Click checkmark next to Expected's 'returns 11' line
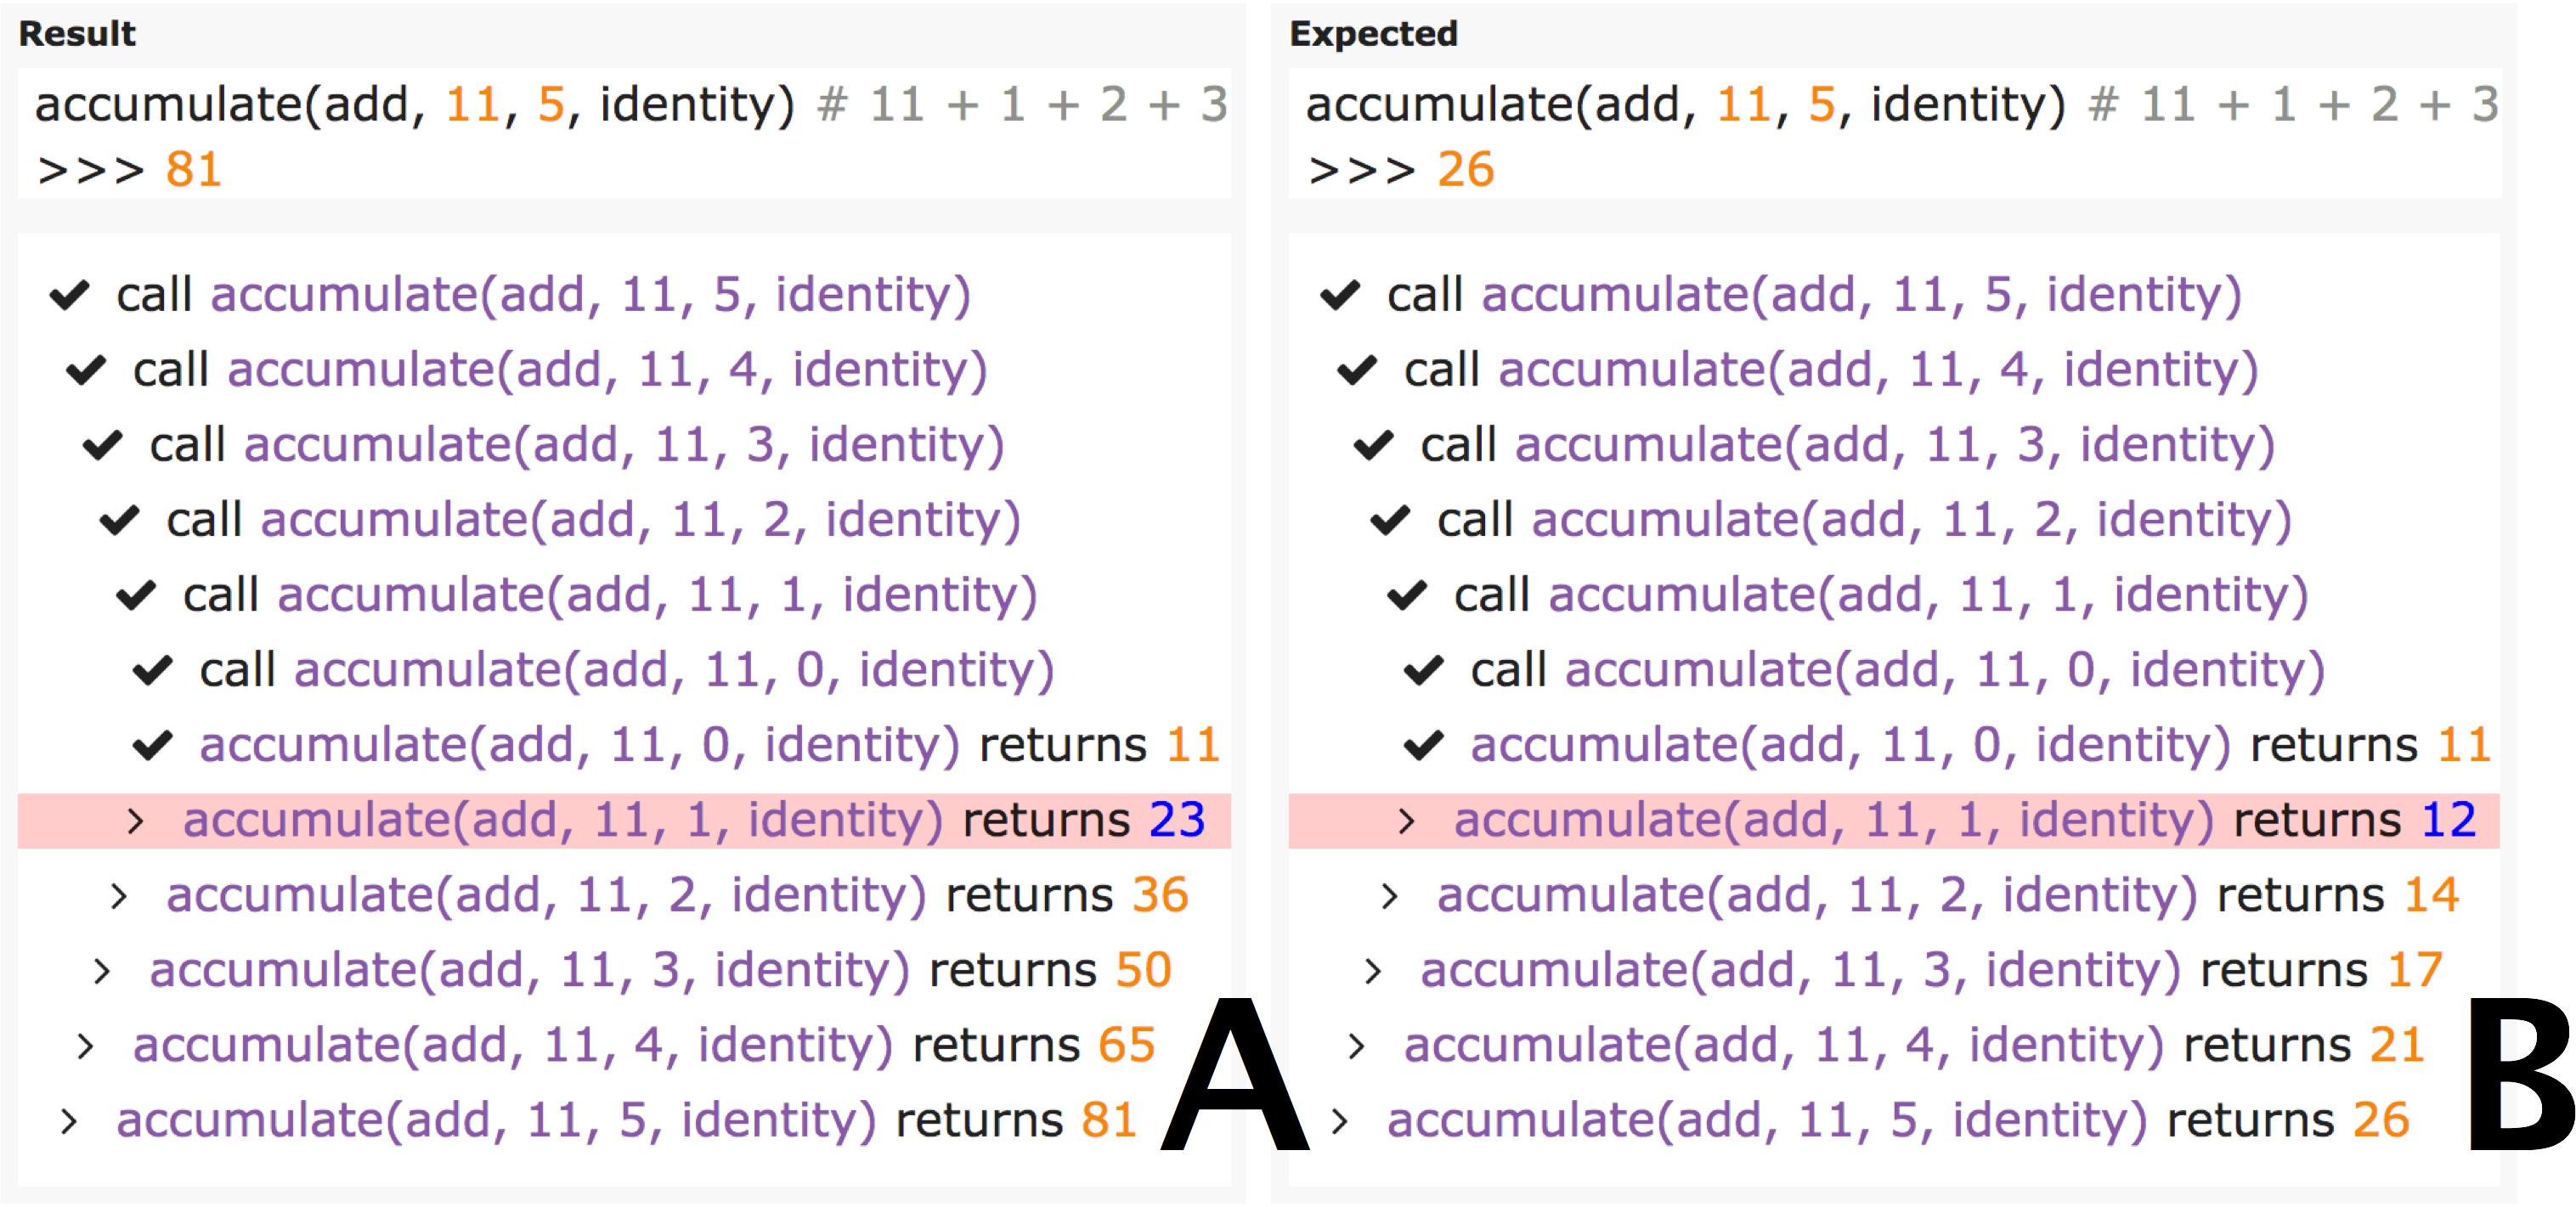The height and width of the screenshot is (1207, 2576). coord(1423,745)
